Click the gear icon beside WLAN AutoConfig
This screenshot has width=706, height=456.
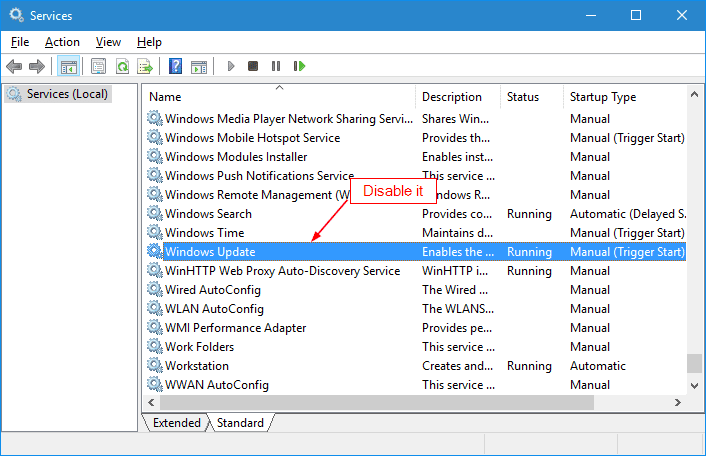154,308
